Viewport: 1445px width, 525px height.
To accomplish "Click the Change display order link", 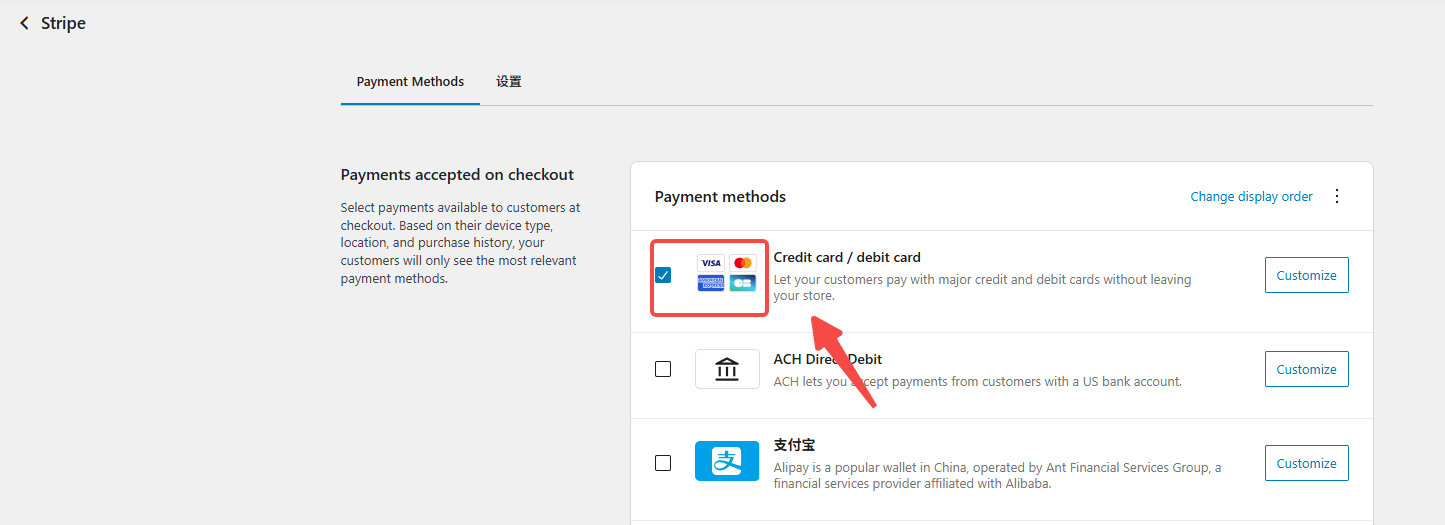I will [1251, 197].
